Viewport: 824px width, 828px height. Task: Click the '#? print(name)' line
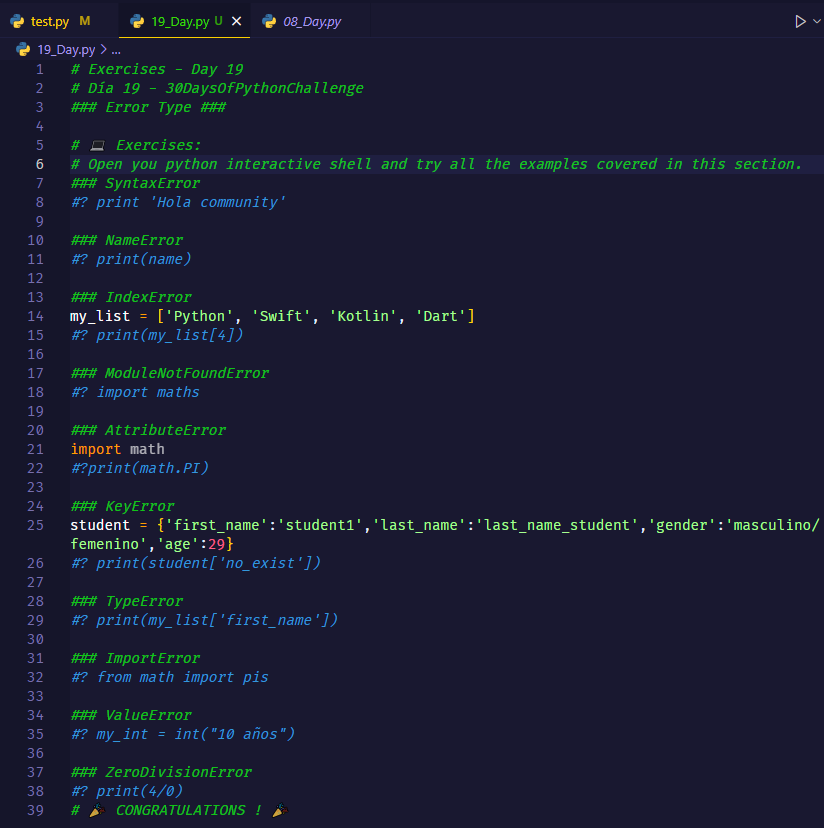pyautogui.click(x=131, y=259)
